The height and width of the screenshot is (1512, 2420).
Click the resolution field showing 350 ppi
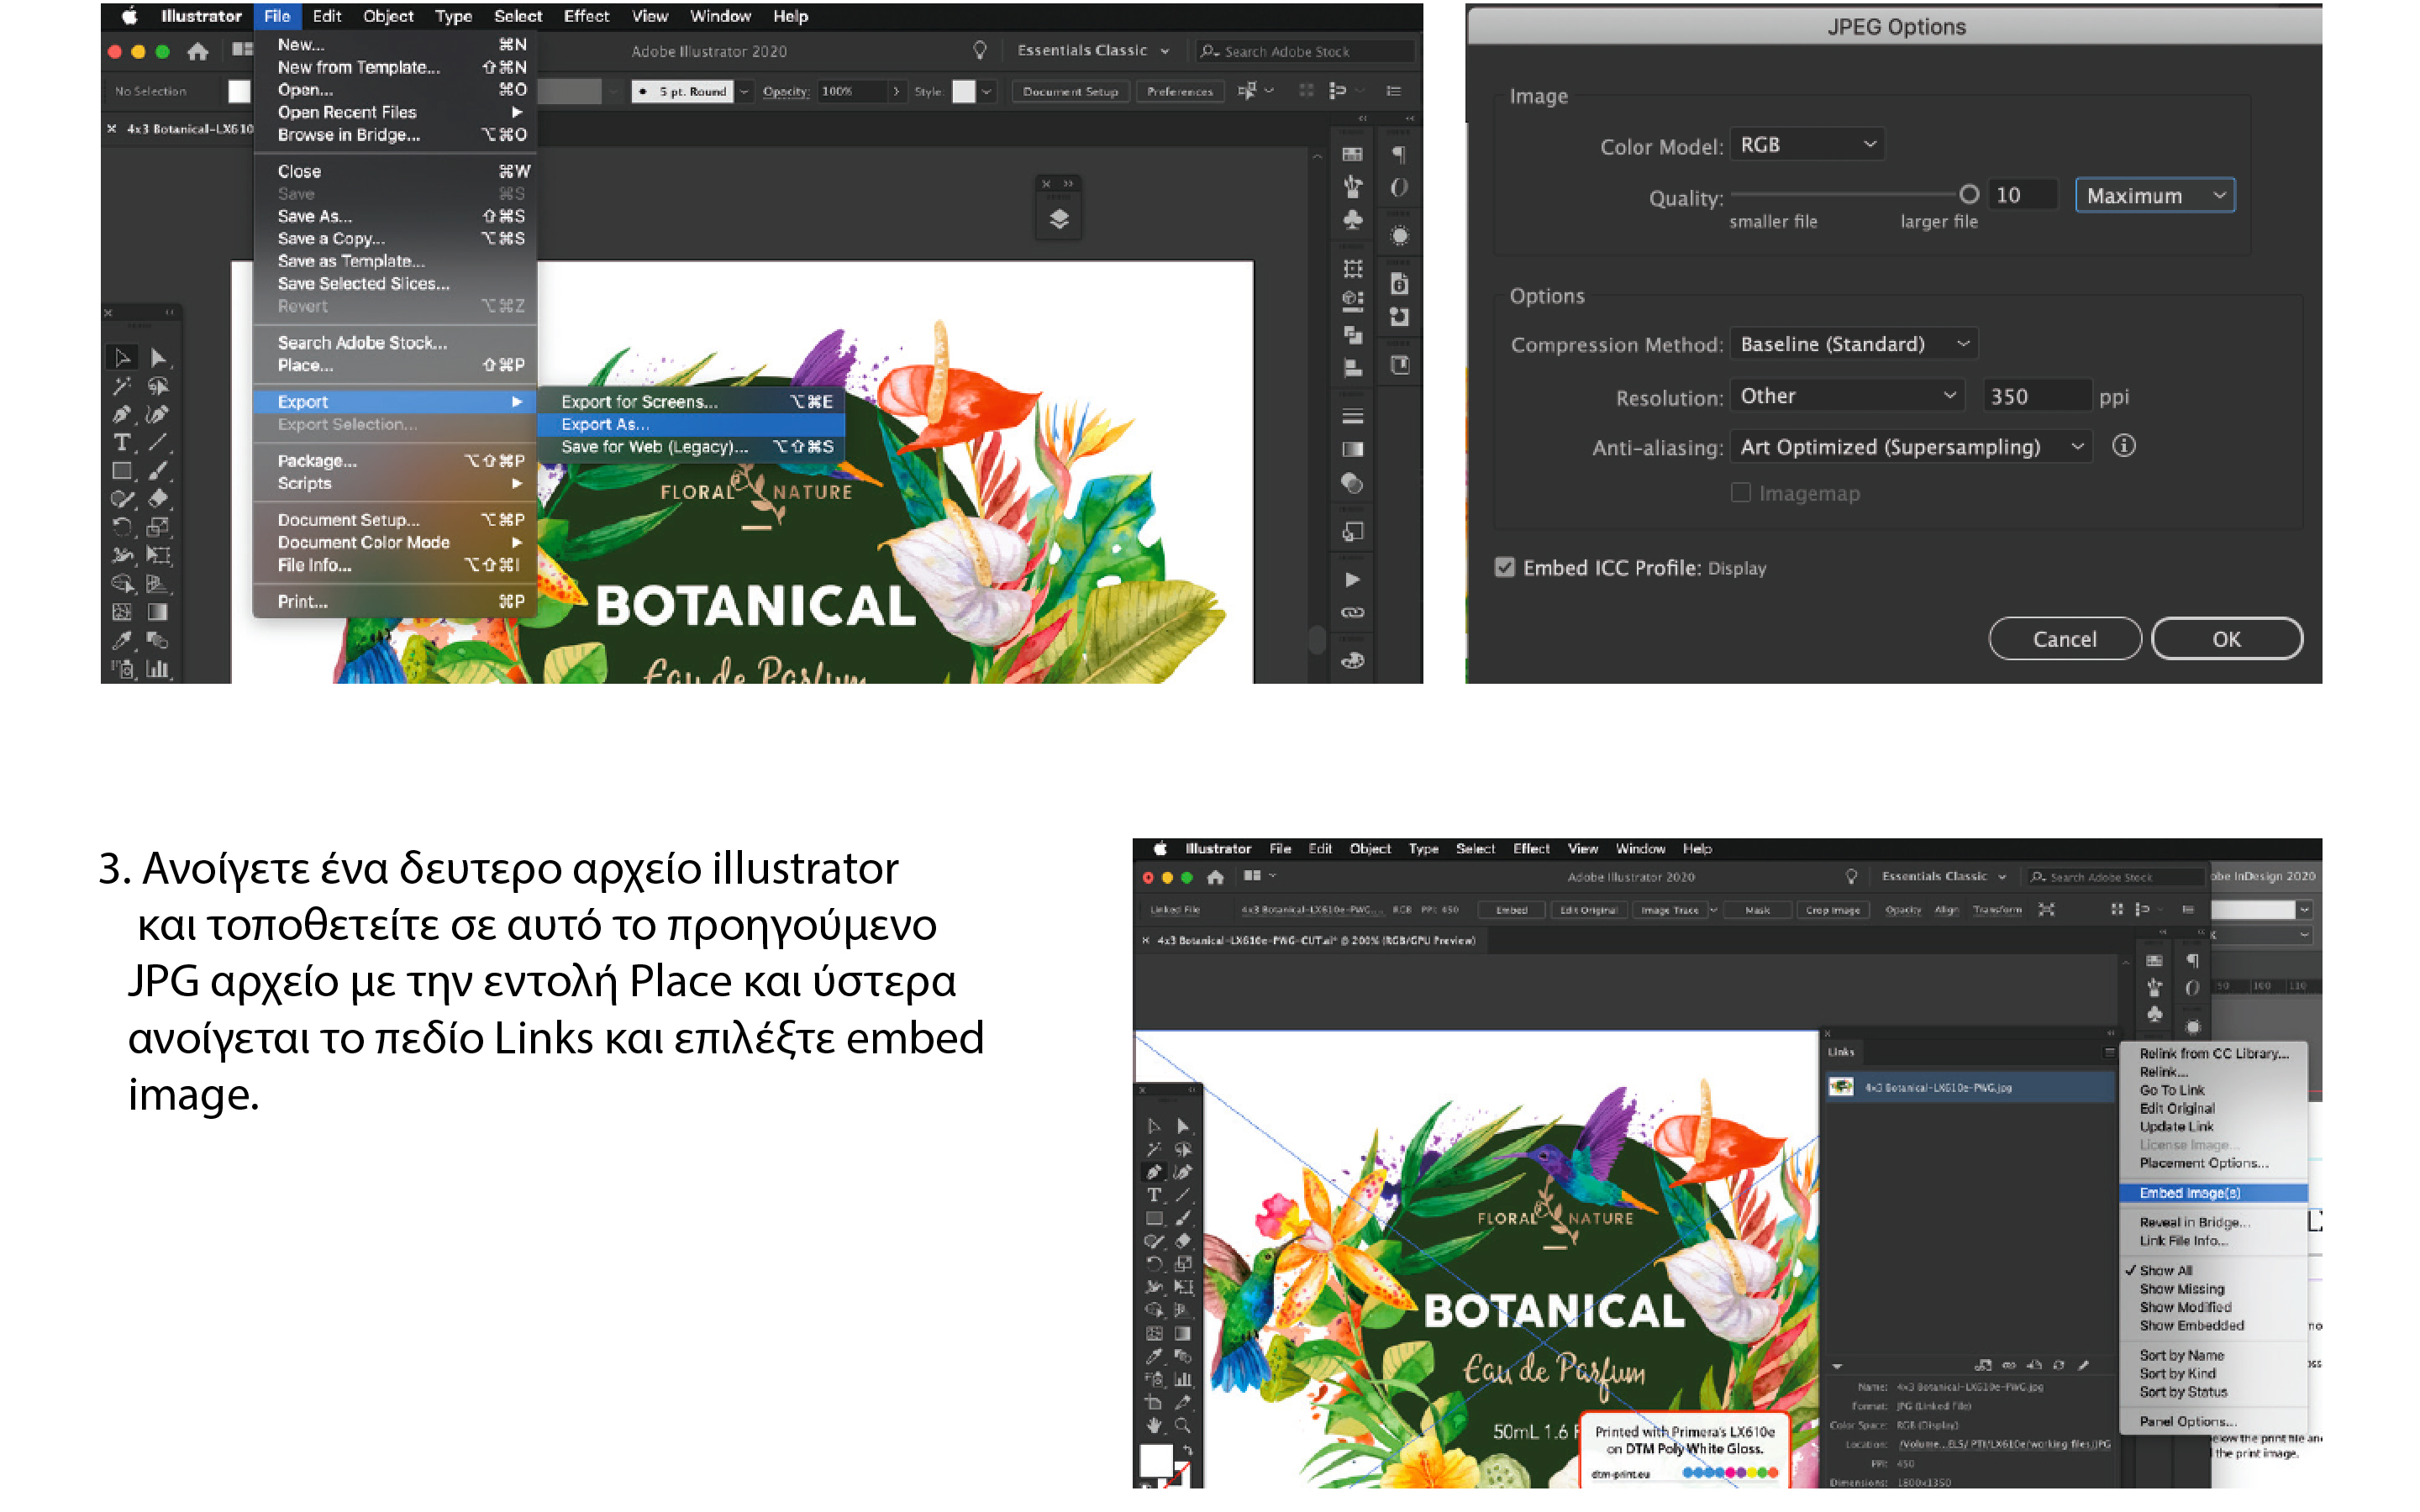point(2036,396)
